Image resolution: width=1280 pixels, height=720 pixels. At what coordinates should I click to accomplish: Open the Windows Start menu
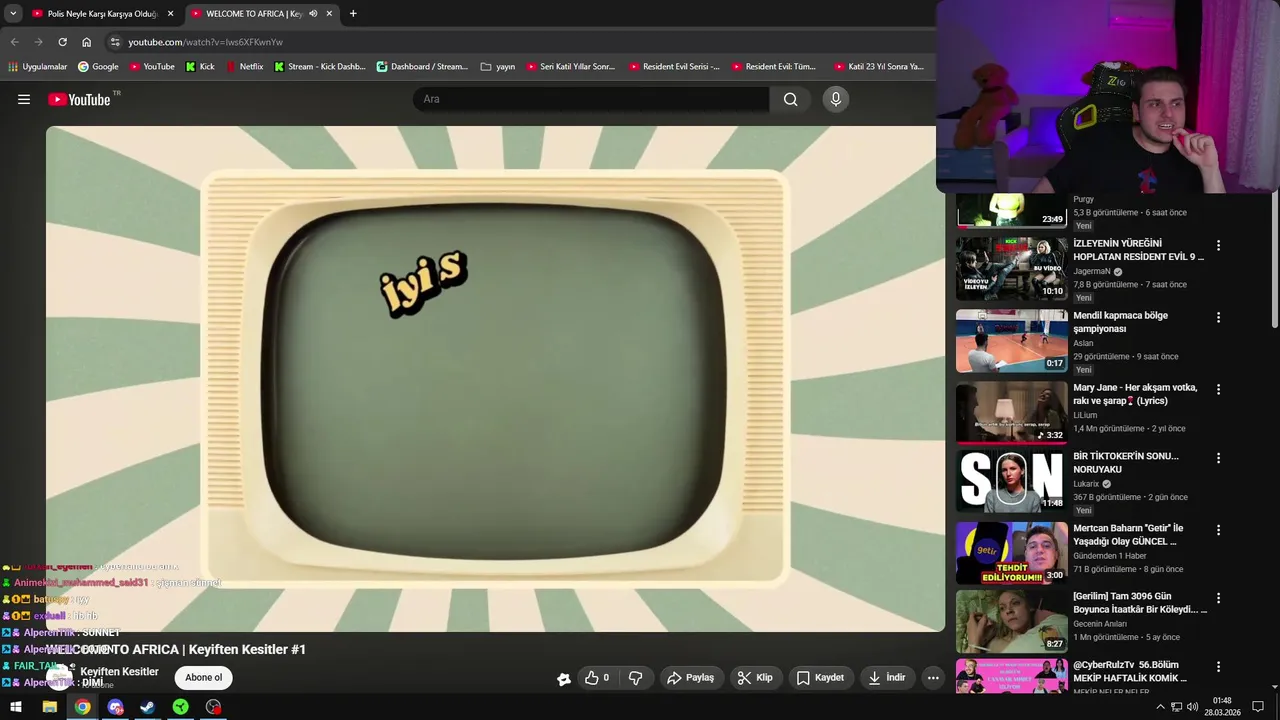[x=15, y=707]
